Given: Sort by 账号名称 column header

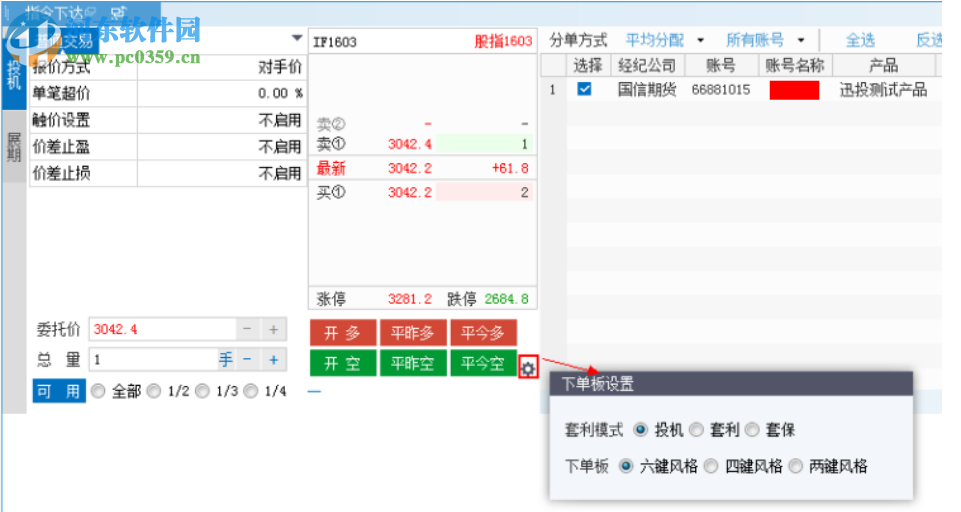Looking at the screenshot, I should (795, 65).
